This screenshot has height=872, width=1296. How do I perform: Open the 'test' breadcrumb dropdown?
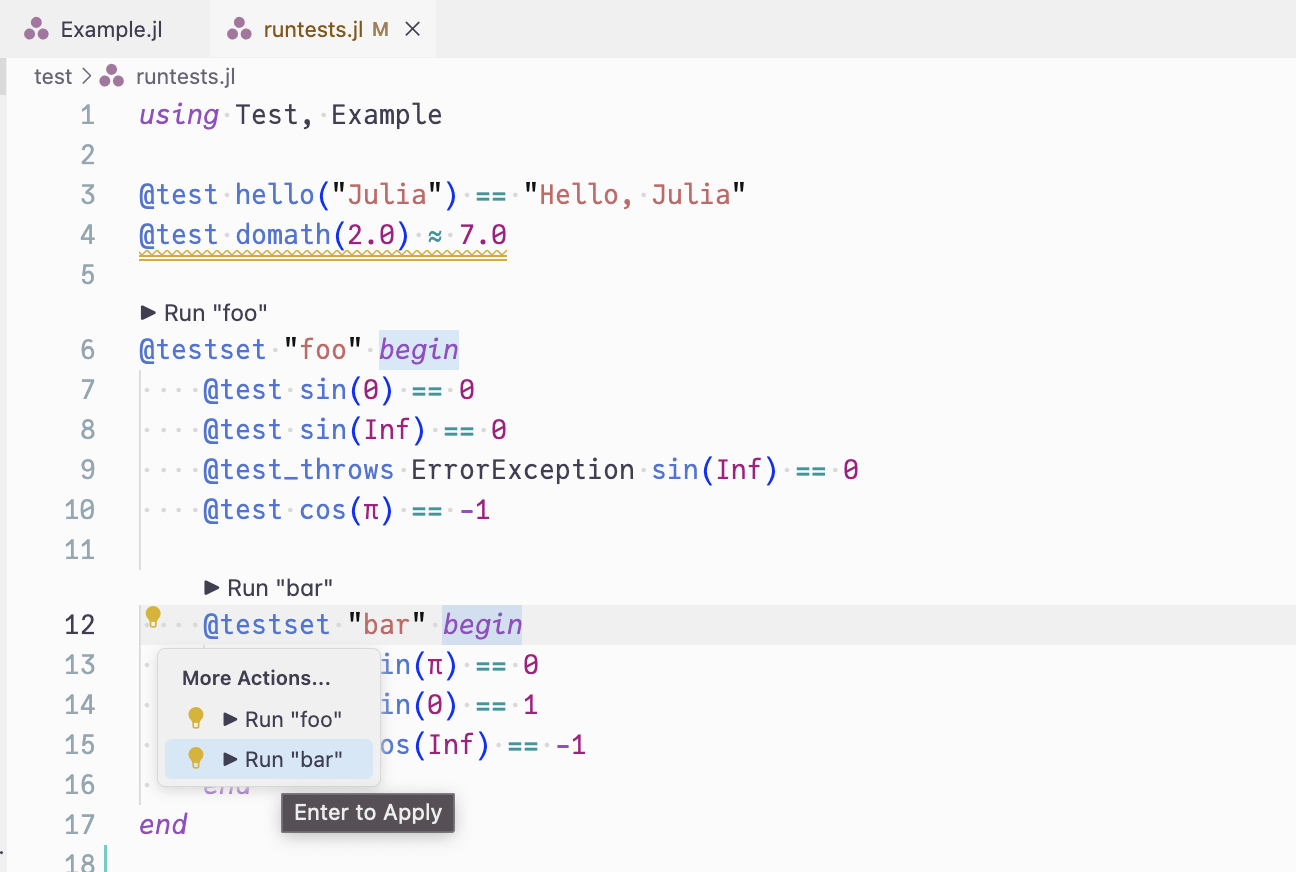(53, 76)
